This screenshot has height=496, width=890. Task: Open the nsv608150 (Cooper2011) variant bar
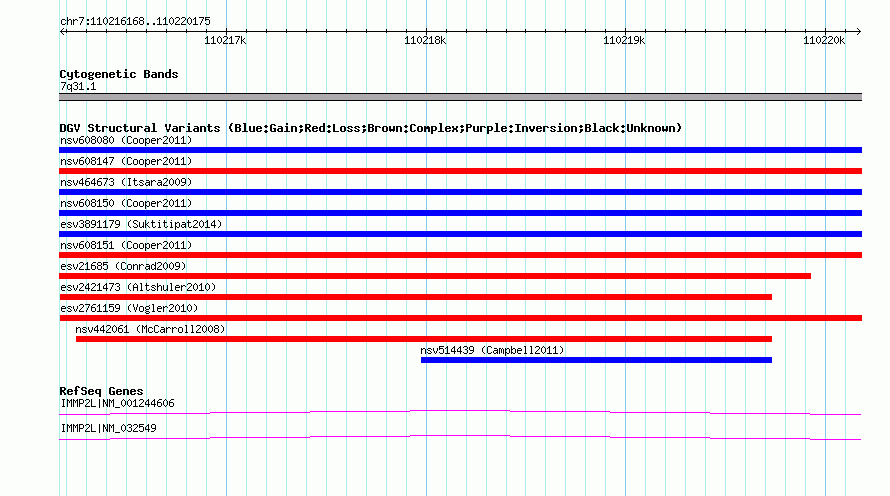click(x=460, y=213)
